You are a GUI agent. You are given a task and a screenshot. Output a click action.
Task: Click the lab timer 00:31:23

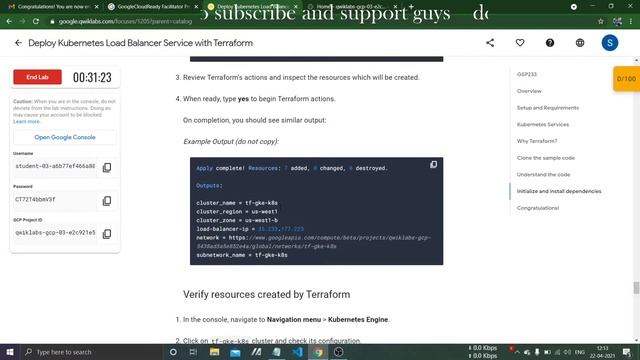click(x=92, y=77)
